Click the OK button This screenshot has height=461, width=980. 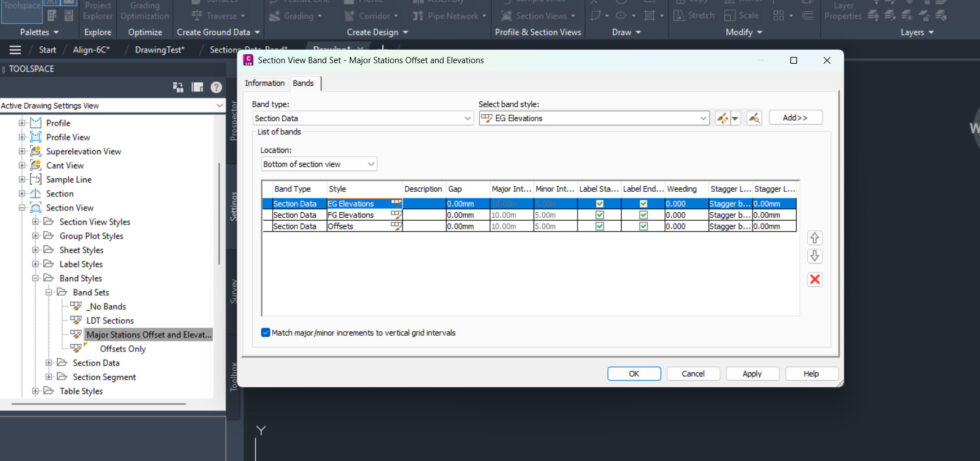(634, 374)
